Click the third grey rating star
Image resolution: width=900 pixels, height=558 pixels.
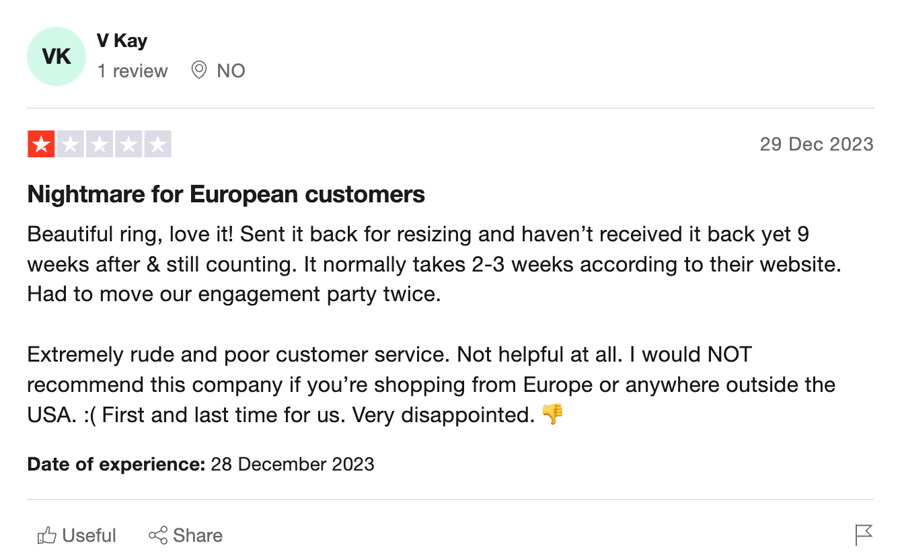[x=99, y=144]
